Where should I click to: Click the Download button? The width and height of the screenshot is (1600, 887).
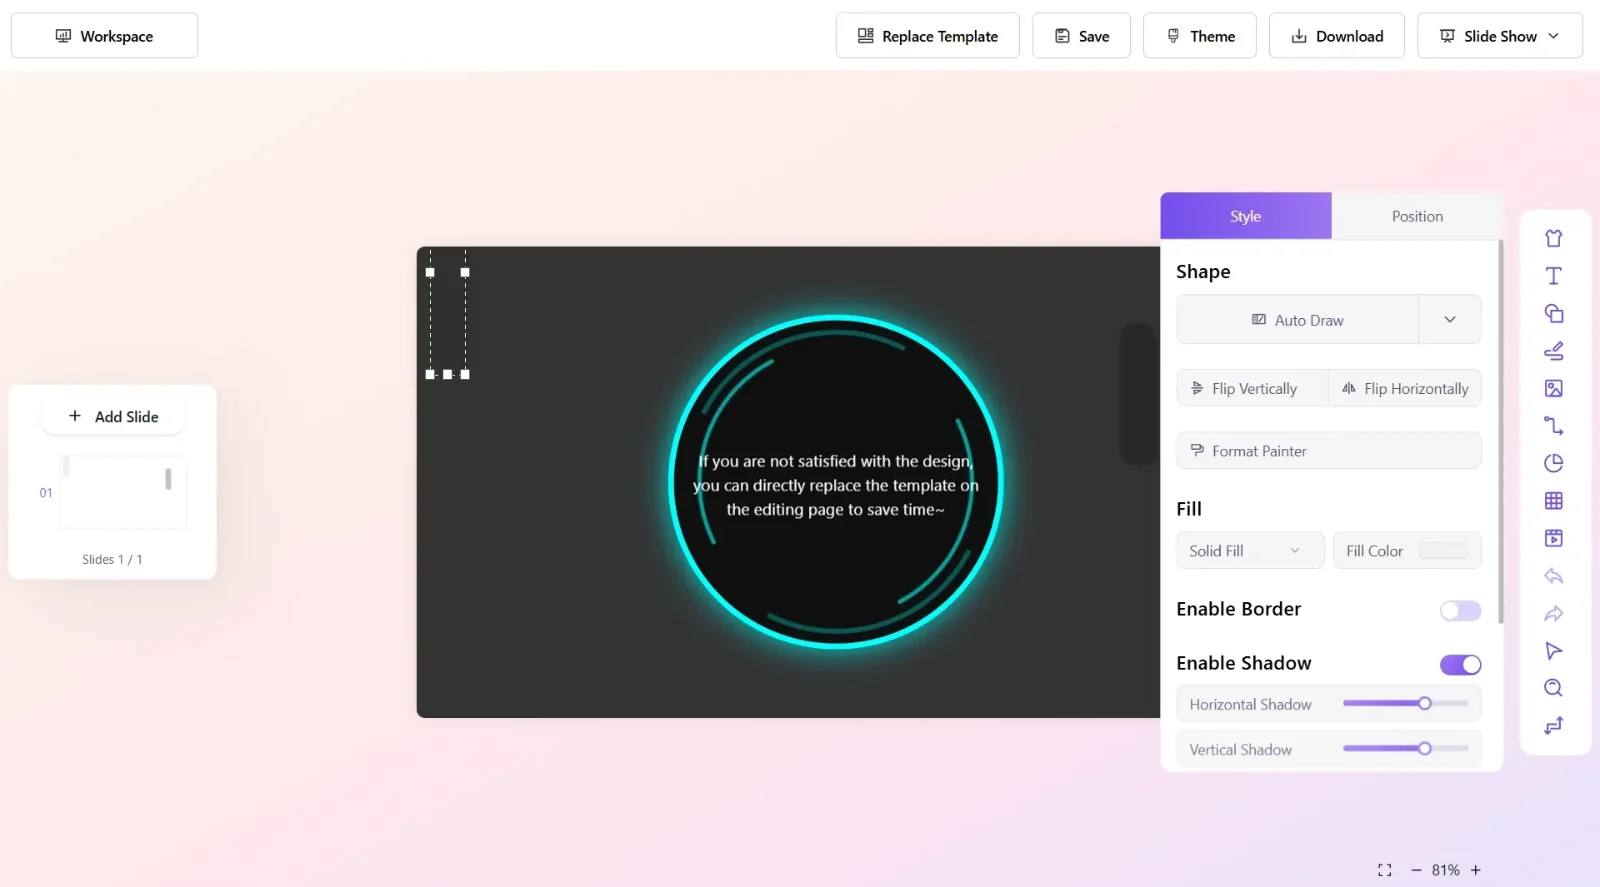1337,36
